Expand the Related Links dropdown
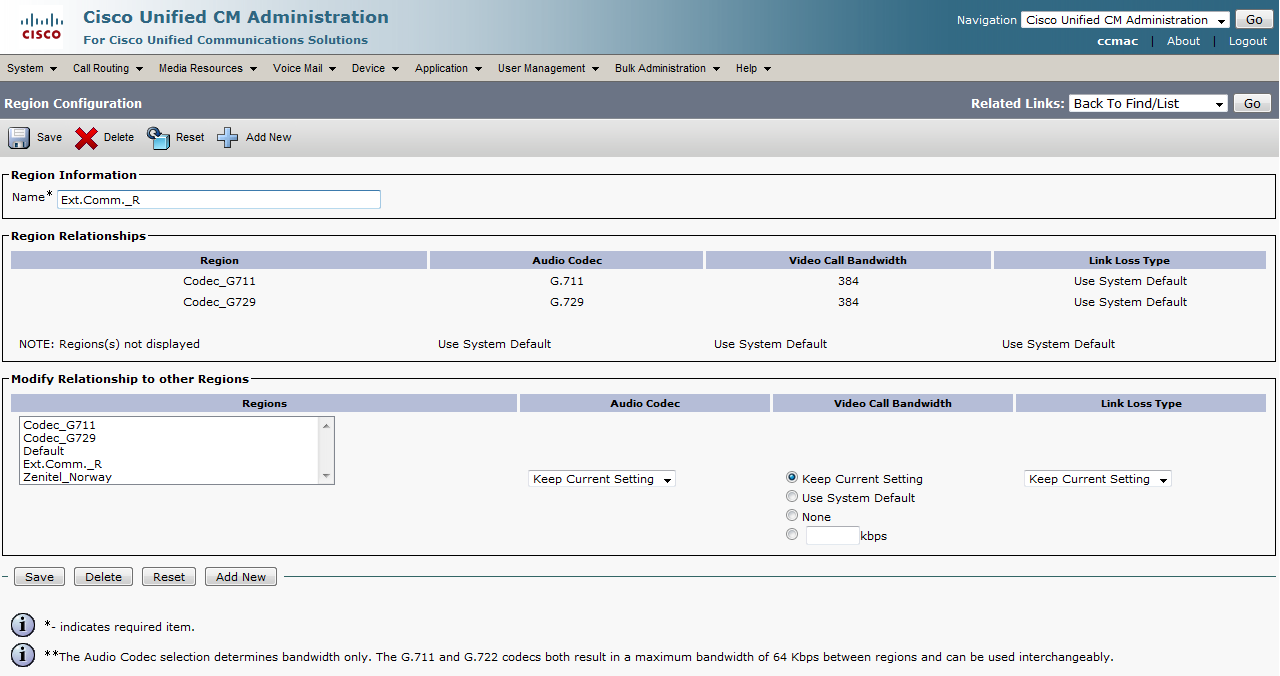 pos(1148,104)
